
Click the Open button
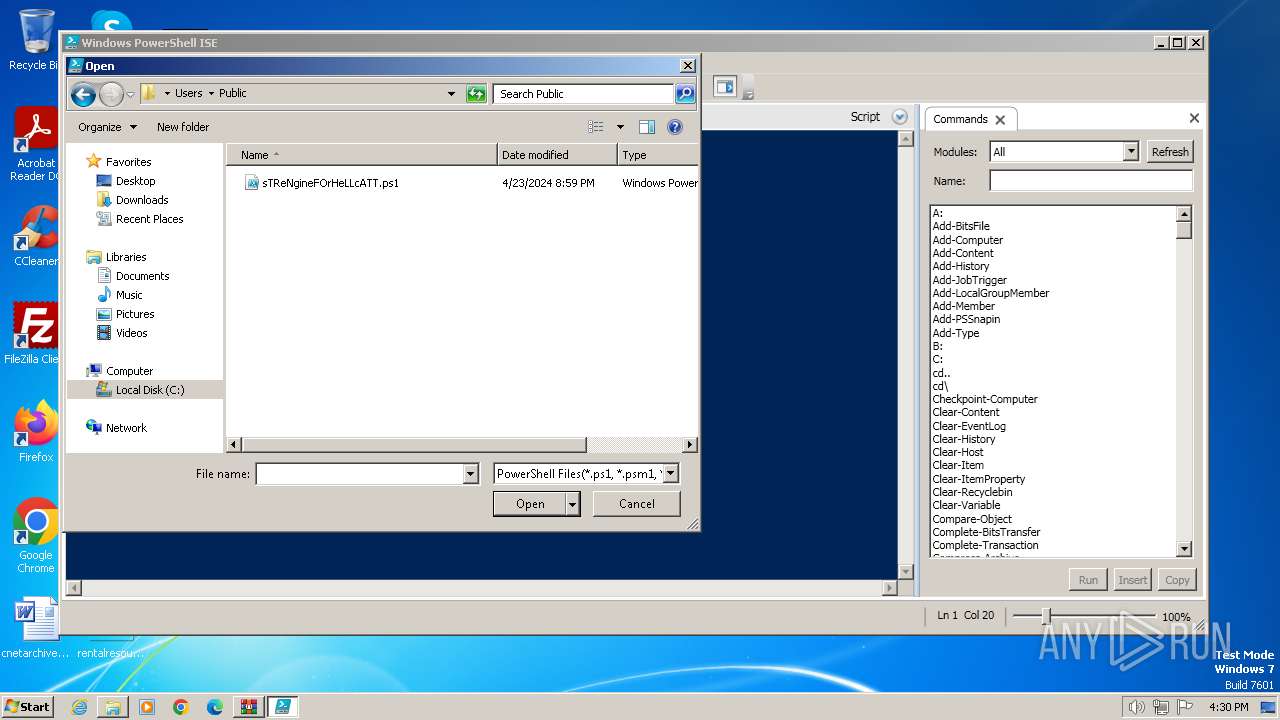click(530, 504)
